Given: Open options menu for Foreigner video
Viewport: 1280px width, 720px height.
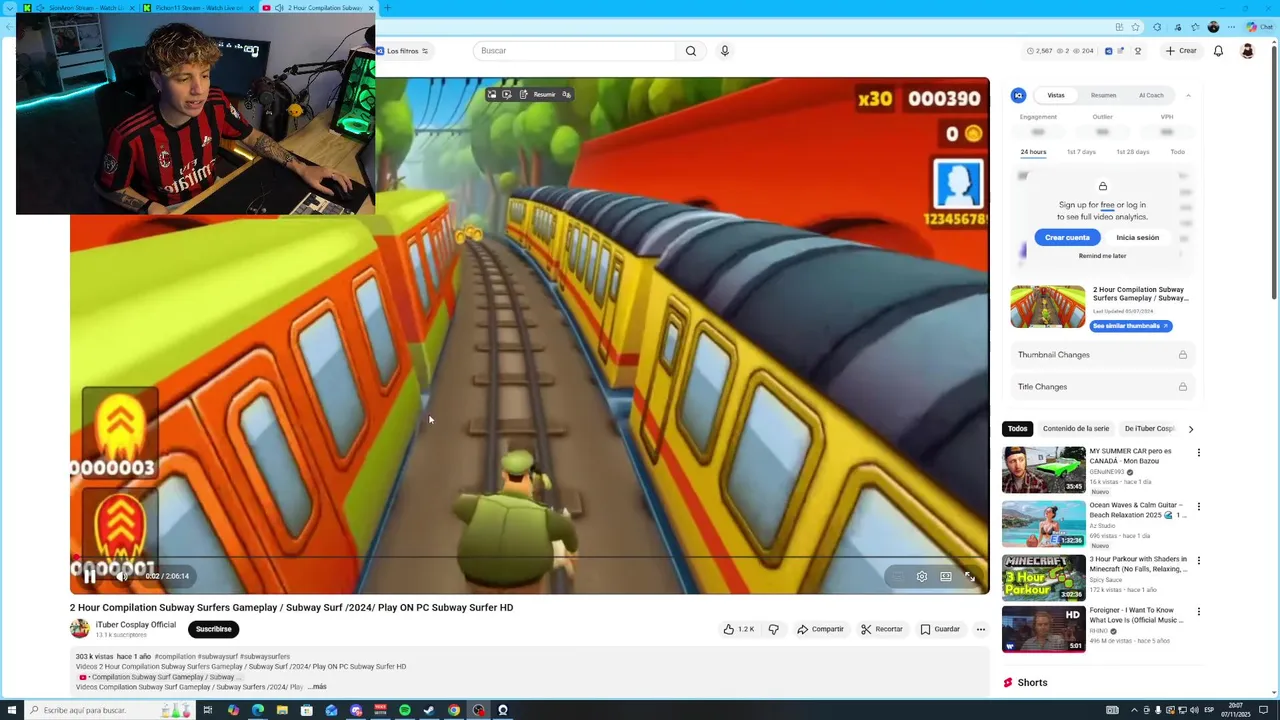Looking at the screenshot, I should pos(1198,612).
